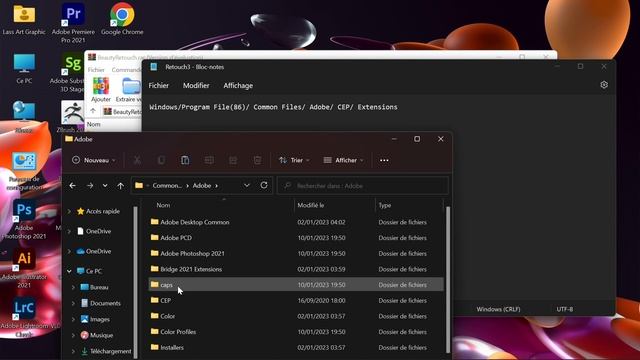Viewport: 640px width, 360px height.
Task: Open the Trier sort dropdown
Action: point(294,160)
